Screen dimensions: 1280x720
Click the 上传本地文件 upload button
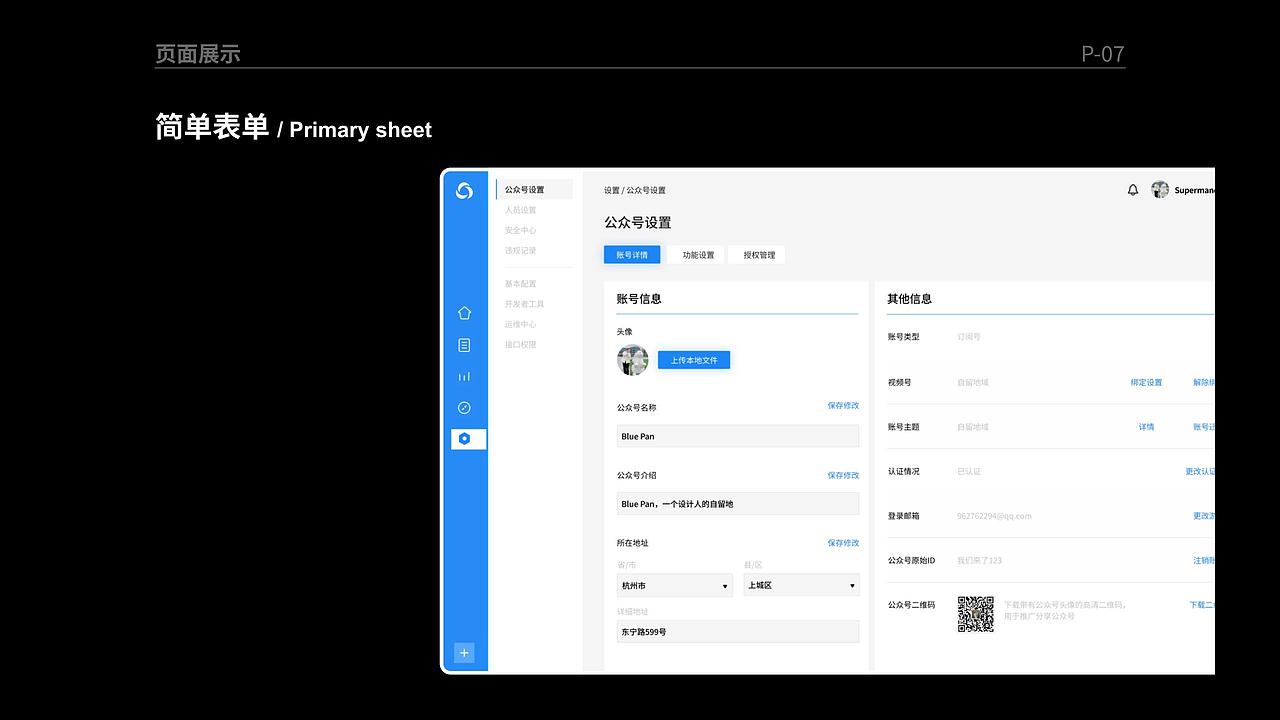click(694, 360)
